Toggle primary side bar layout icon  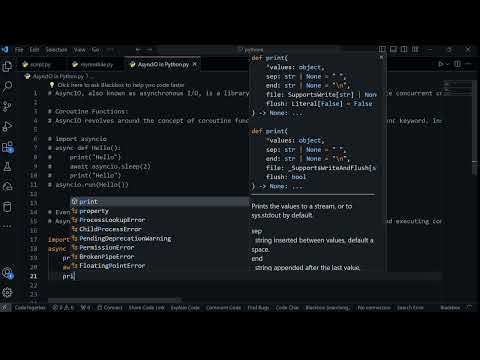coord(382,49)
